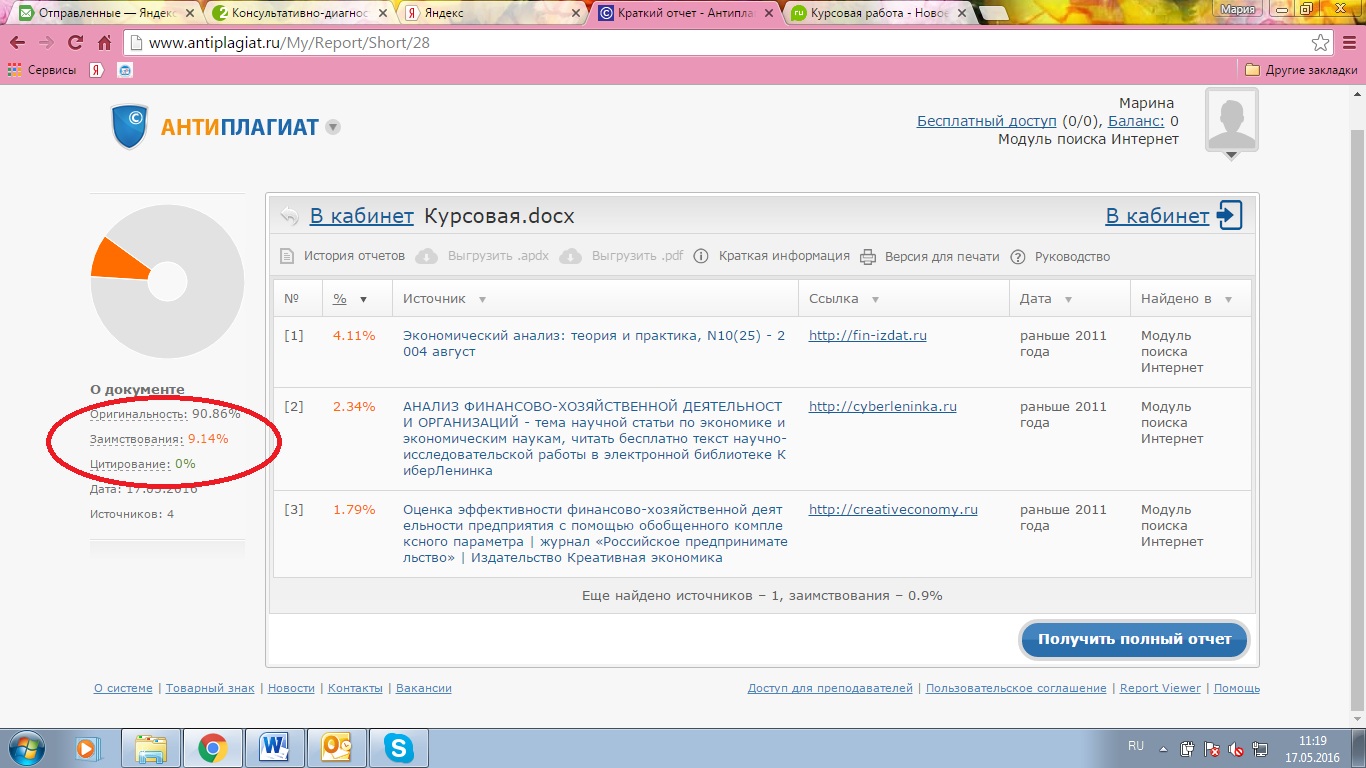Switch to the Курсовая работа browser tab
This screenshot has height=768, width=1366.
(x=878, y=14)
